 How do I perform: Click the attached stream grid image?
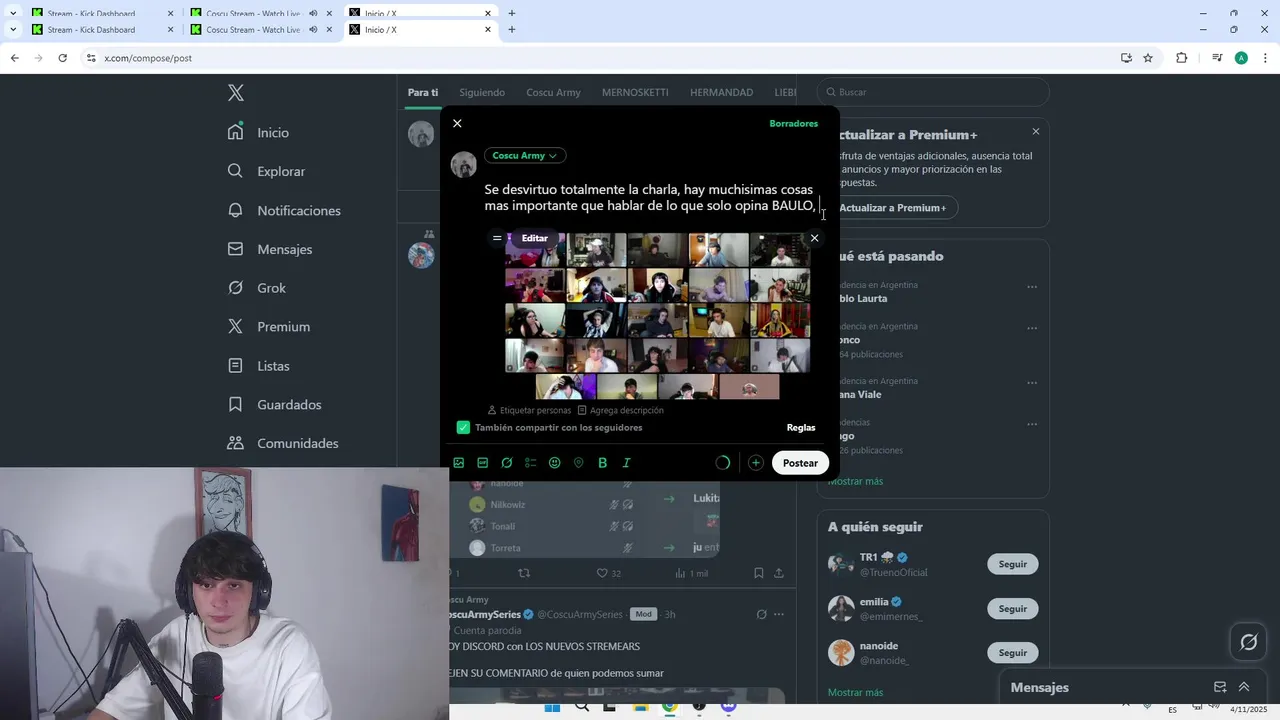[657, 315]
